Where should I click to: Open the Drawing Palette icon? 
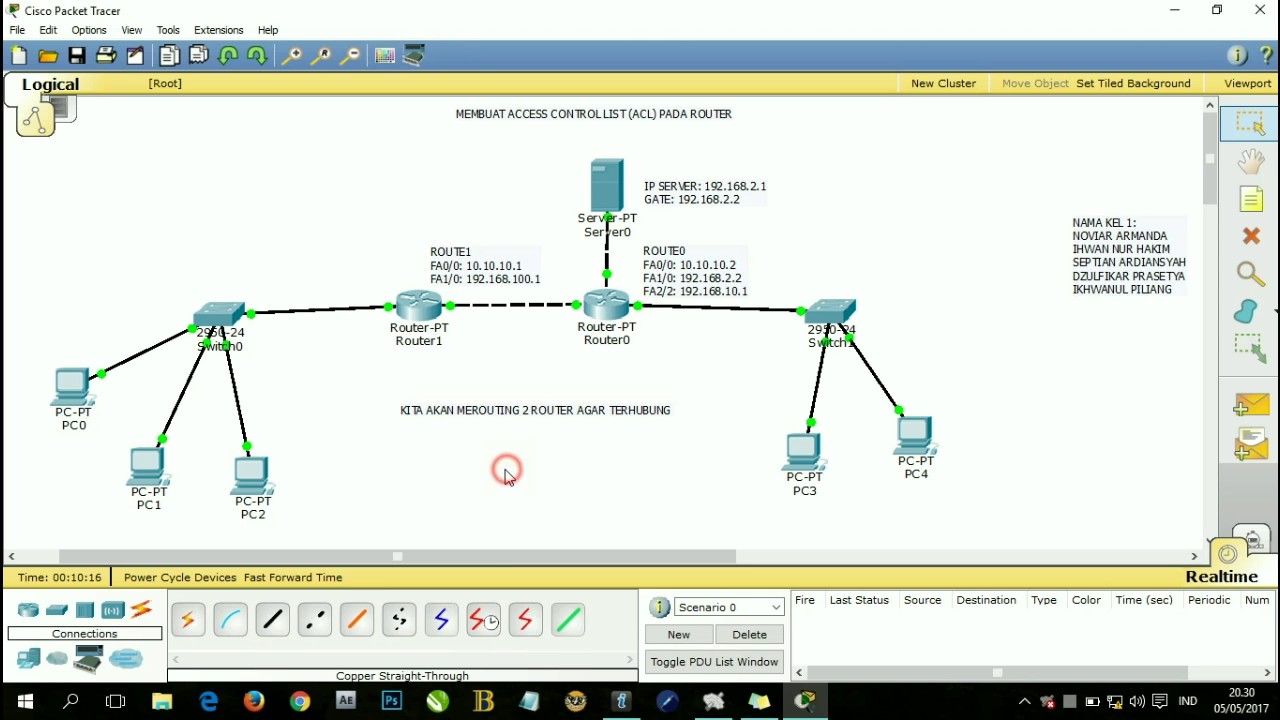[385, 56]
